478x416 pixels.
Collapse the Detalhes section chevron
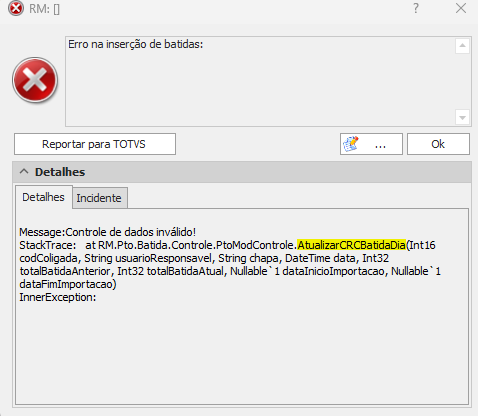pyautogui.click(x=24, y=172)
